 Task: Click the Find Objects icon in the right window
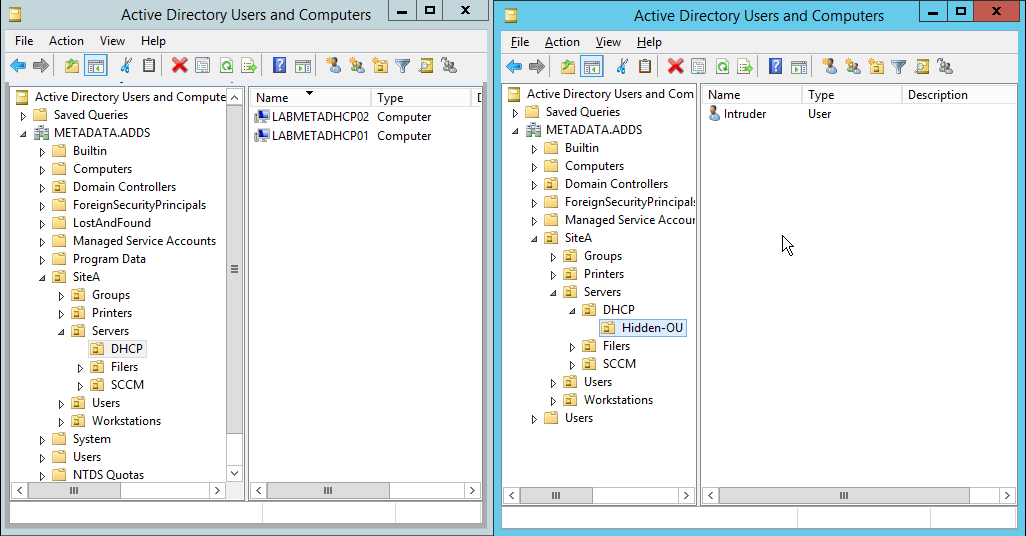click(x=922, y=66)
